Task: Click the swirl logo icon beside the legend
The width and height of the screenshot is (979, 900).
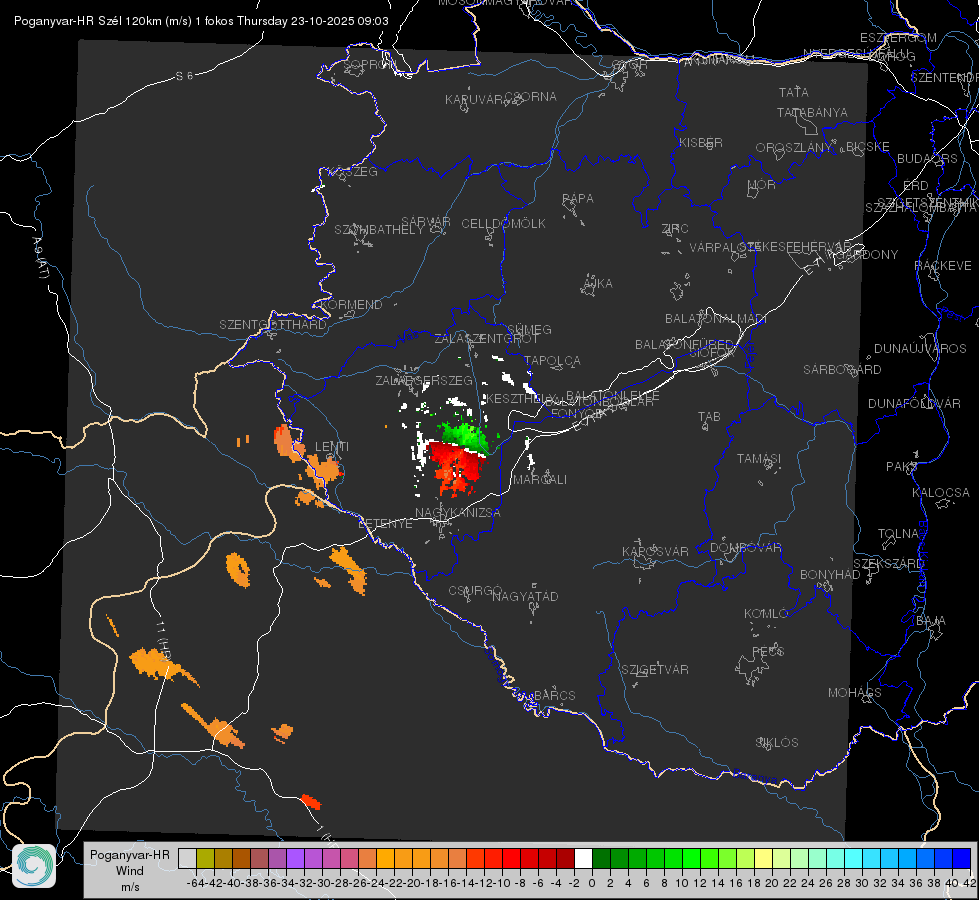Action: (x=34, y=866)
